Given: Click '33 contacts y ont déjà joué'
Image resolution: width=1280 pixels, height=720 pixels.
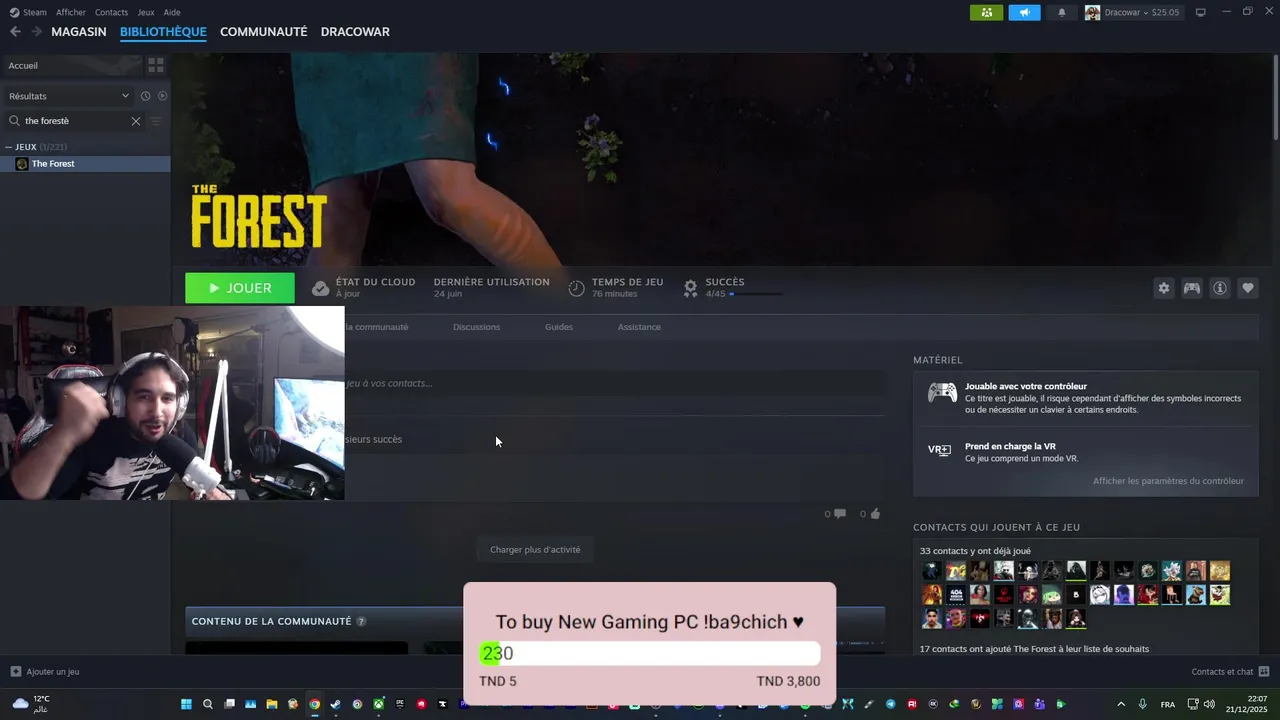Looking at the screenshot, I should pyautogui.click(x=975, y=551).
